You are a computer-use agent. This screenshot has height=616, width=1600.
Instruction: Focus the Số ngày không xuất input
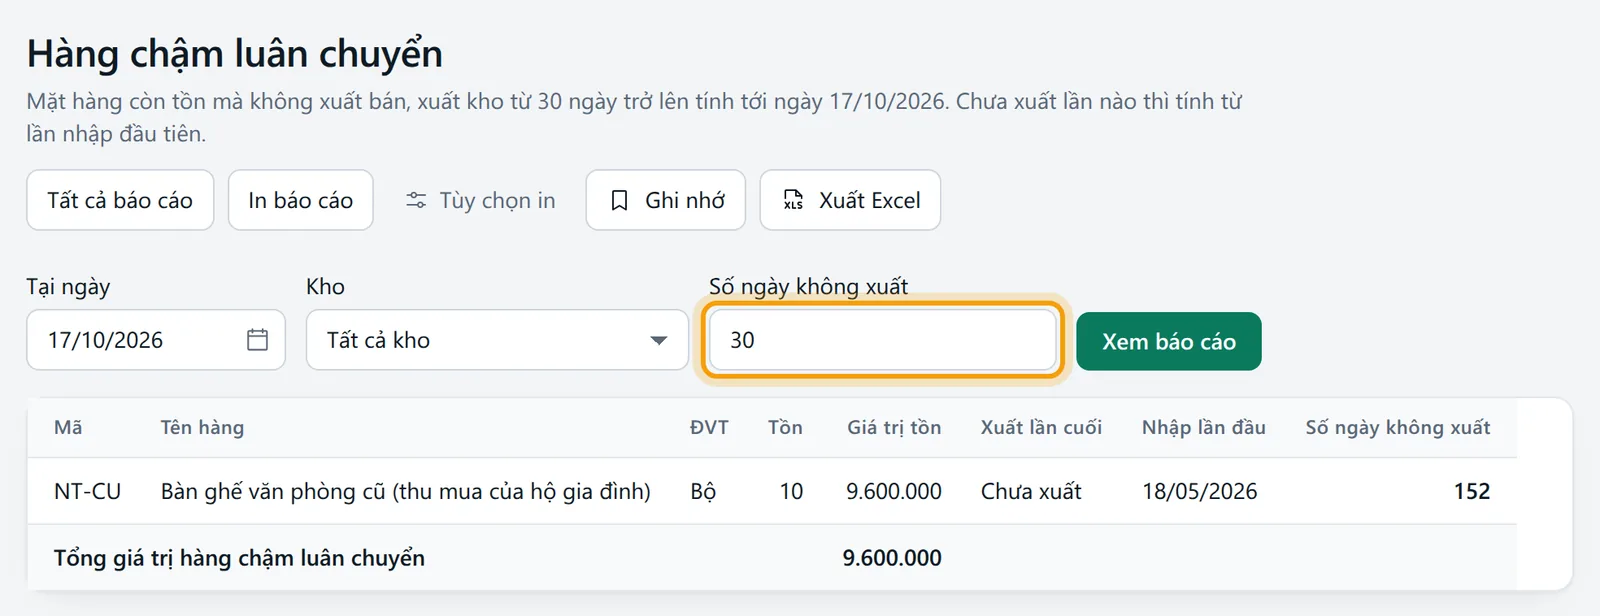tap(882, 340)
